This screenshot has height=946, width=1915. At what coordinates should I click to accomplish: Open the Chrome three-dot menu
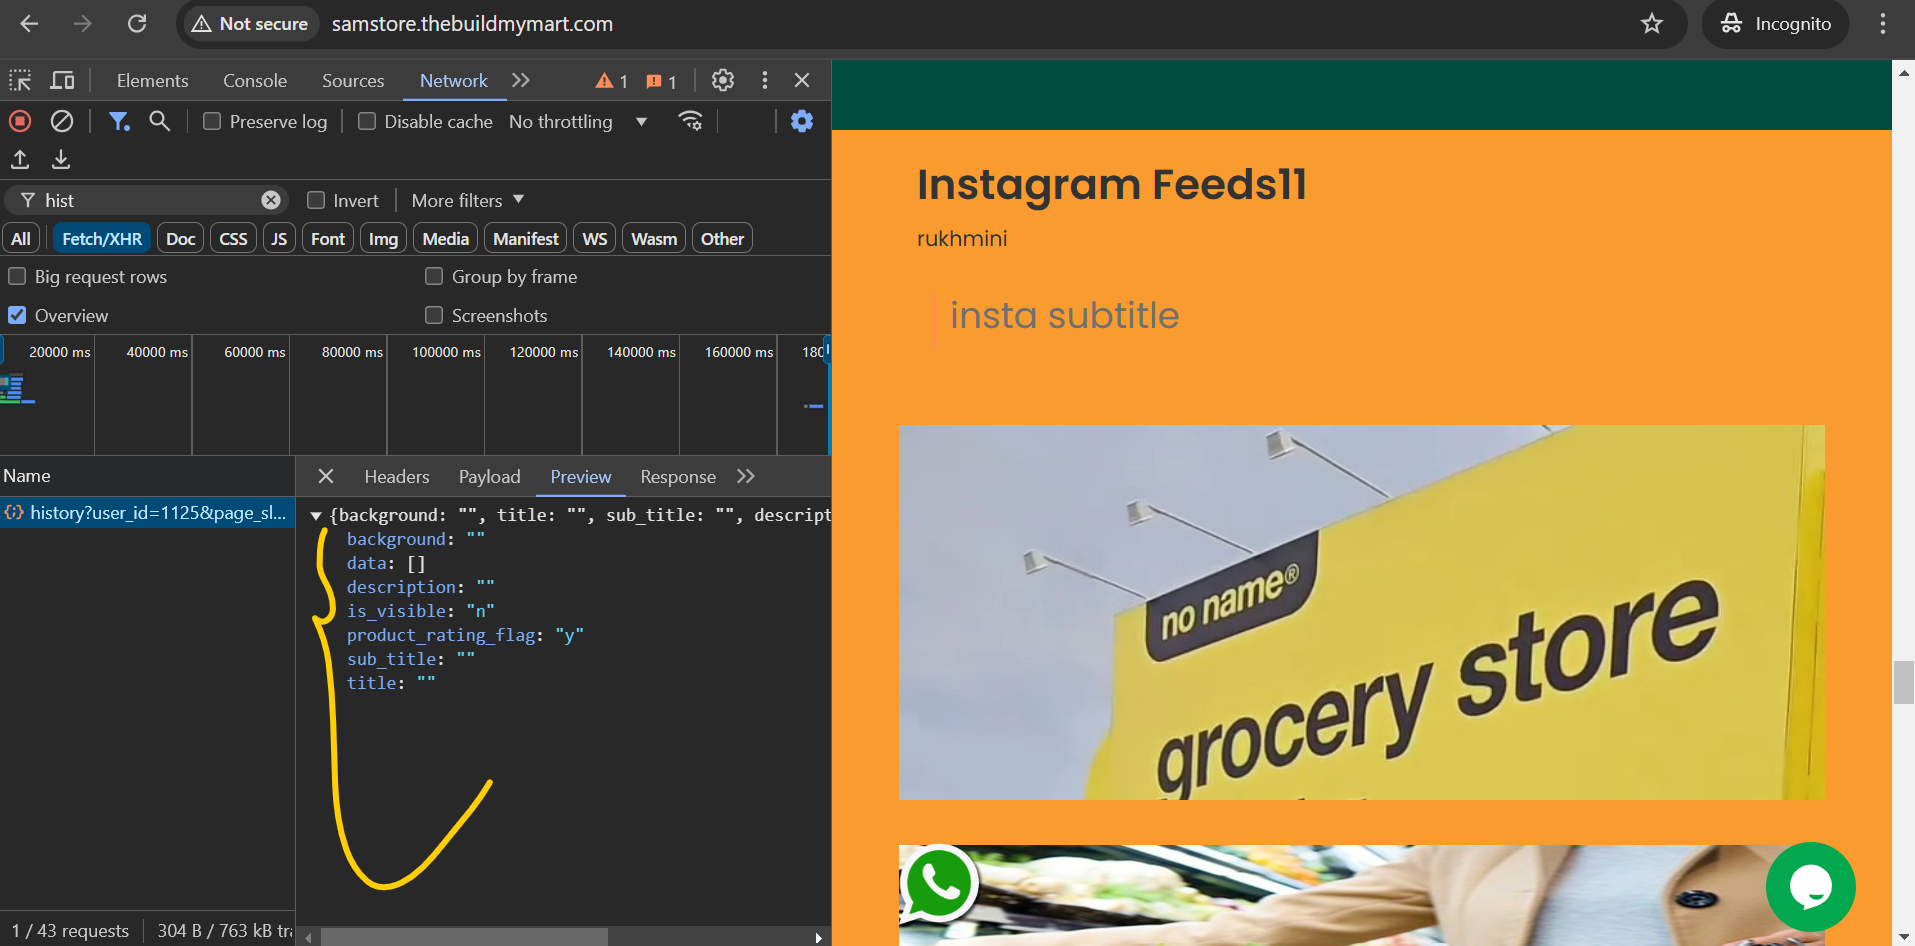click(x=1883, y=24)
